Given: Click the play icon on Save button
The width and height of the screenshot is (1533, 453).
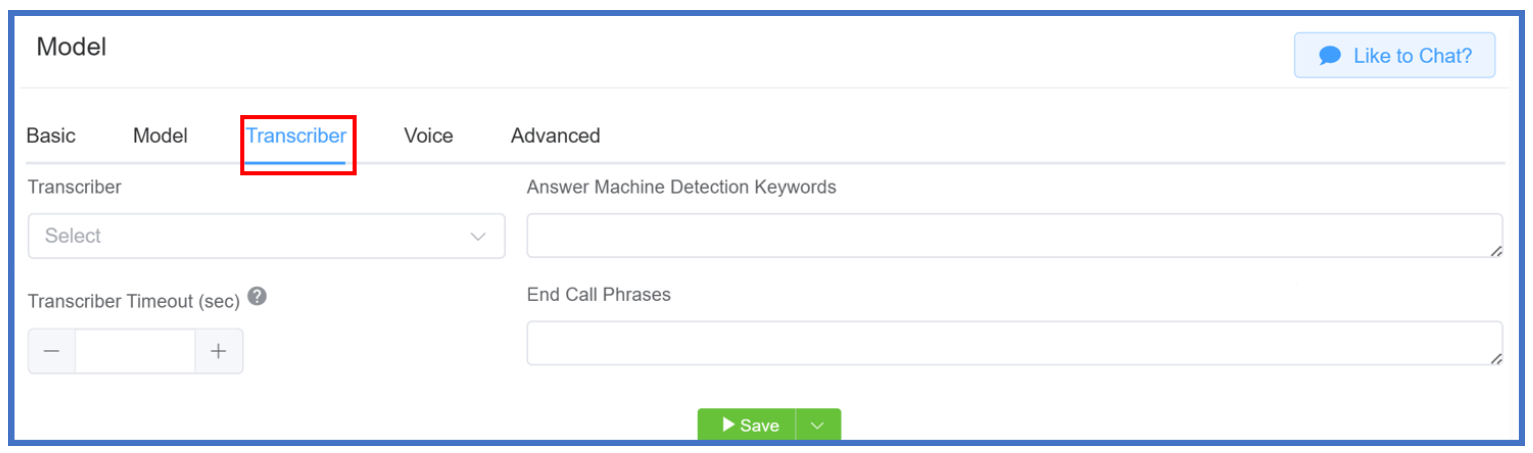Looking at the screenshot, I should (729, 425).
